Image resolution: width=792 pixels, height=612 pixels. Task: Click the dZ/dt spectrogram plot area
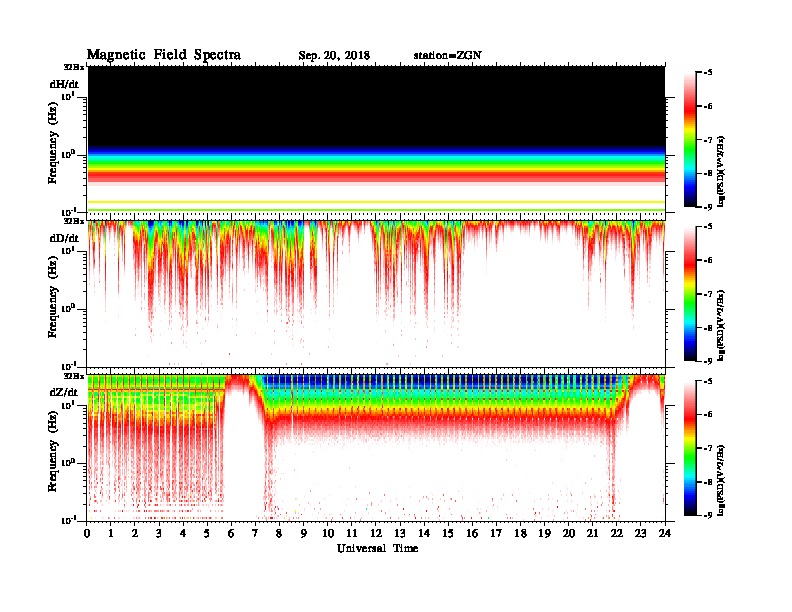[x=376, y=448]
